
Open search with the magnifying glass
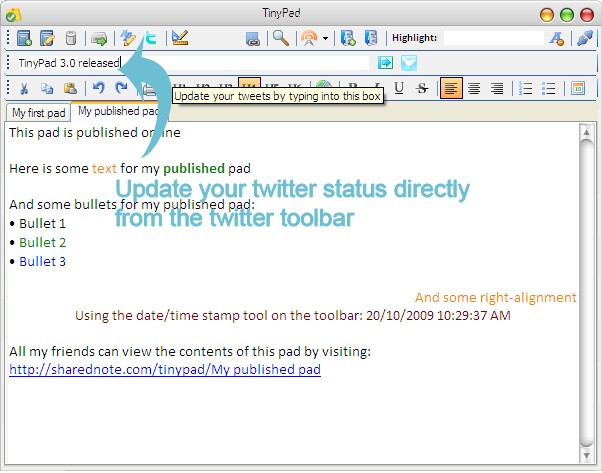point(281,38)
